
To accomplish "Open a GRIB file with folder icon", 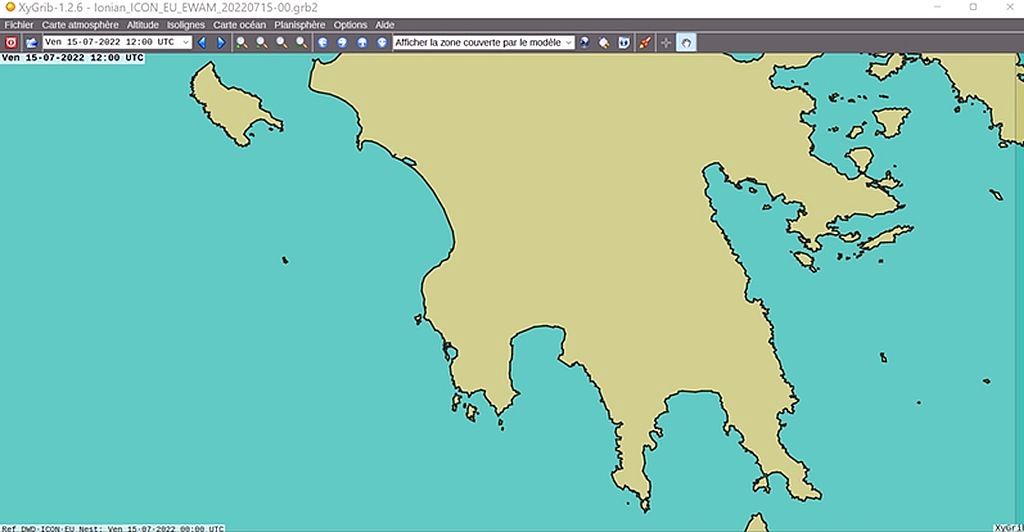I will [x=32, y=43].
